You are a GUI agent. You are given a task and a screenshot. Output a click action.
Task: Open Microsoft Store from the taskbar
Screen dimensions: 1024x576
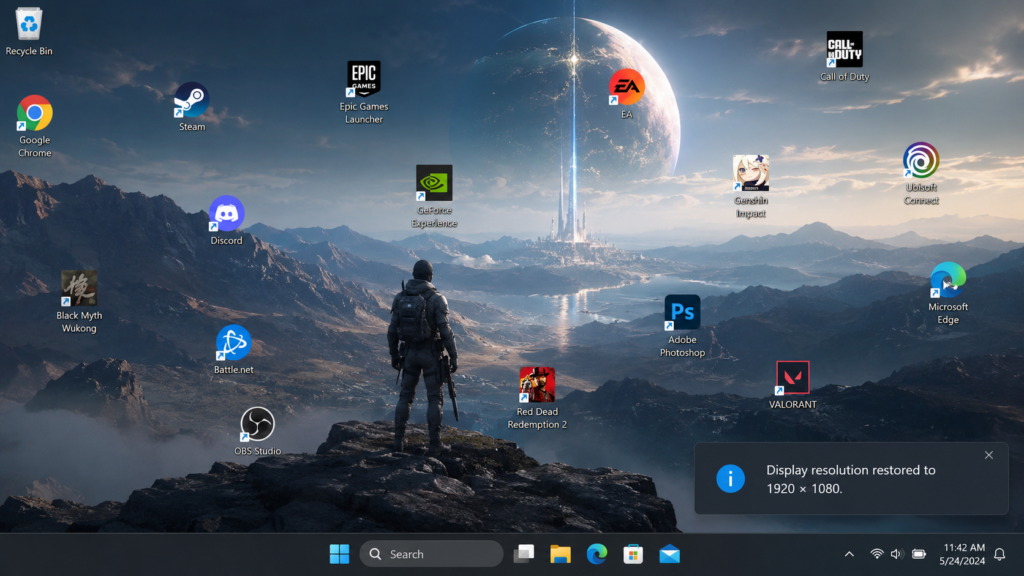633,554
